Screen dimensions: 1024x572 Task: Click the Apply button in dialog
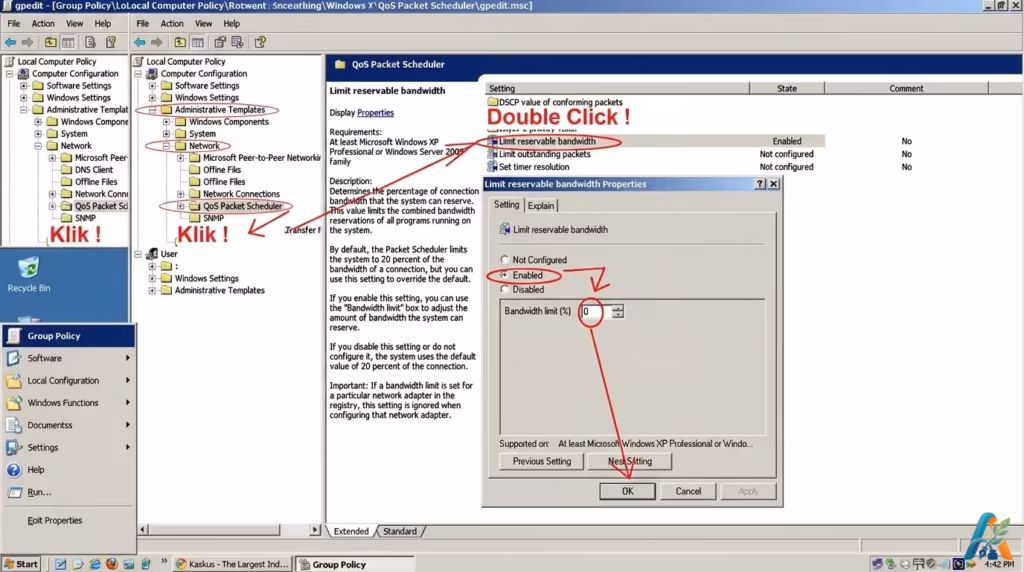[748, 491]
